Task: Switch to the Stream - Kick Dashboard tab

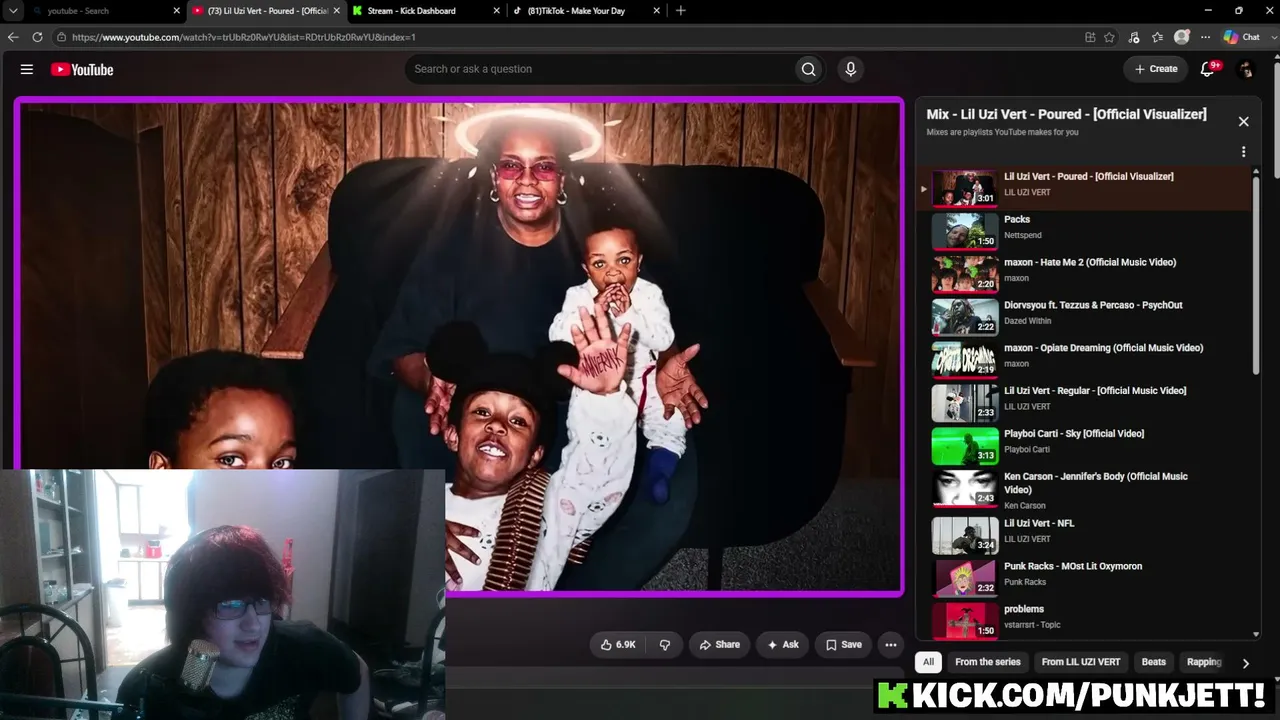Action: (426, 11)
